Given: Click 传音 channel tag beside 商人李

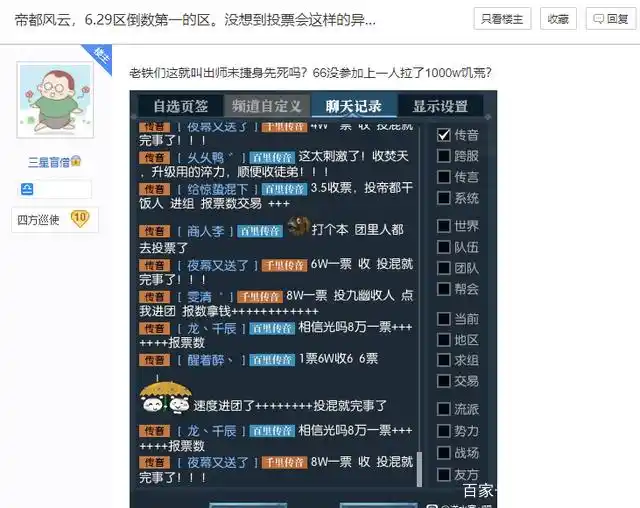Looking at the screenshot, I should pyautogui.click(x=154, y=231).
